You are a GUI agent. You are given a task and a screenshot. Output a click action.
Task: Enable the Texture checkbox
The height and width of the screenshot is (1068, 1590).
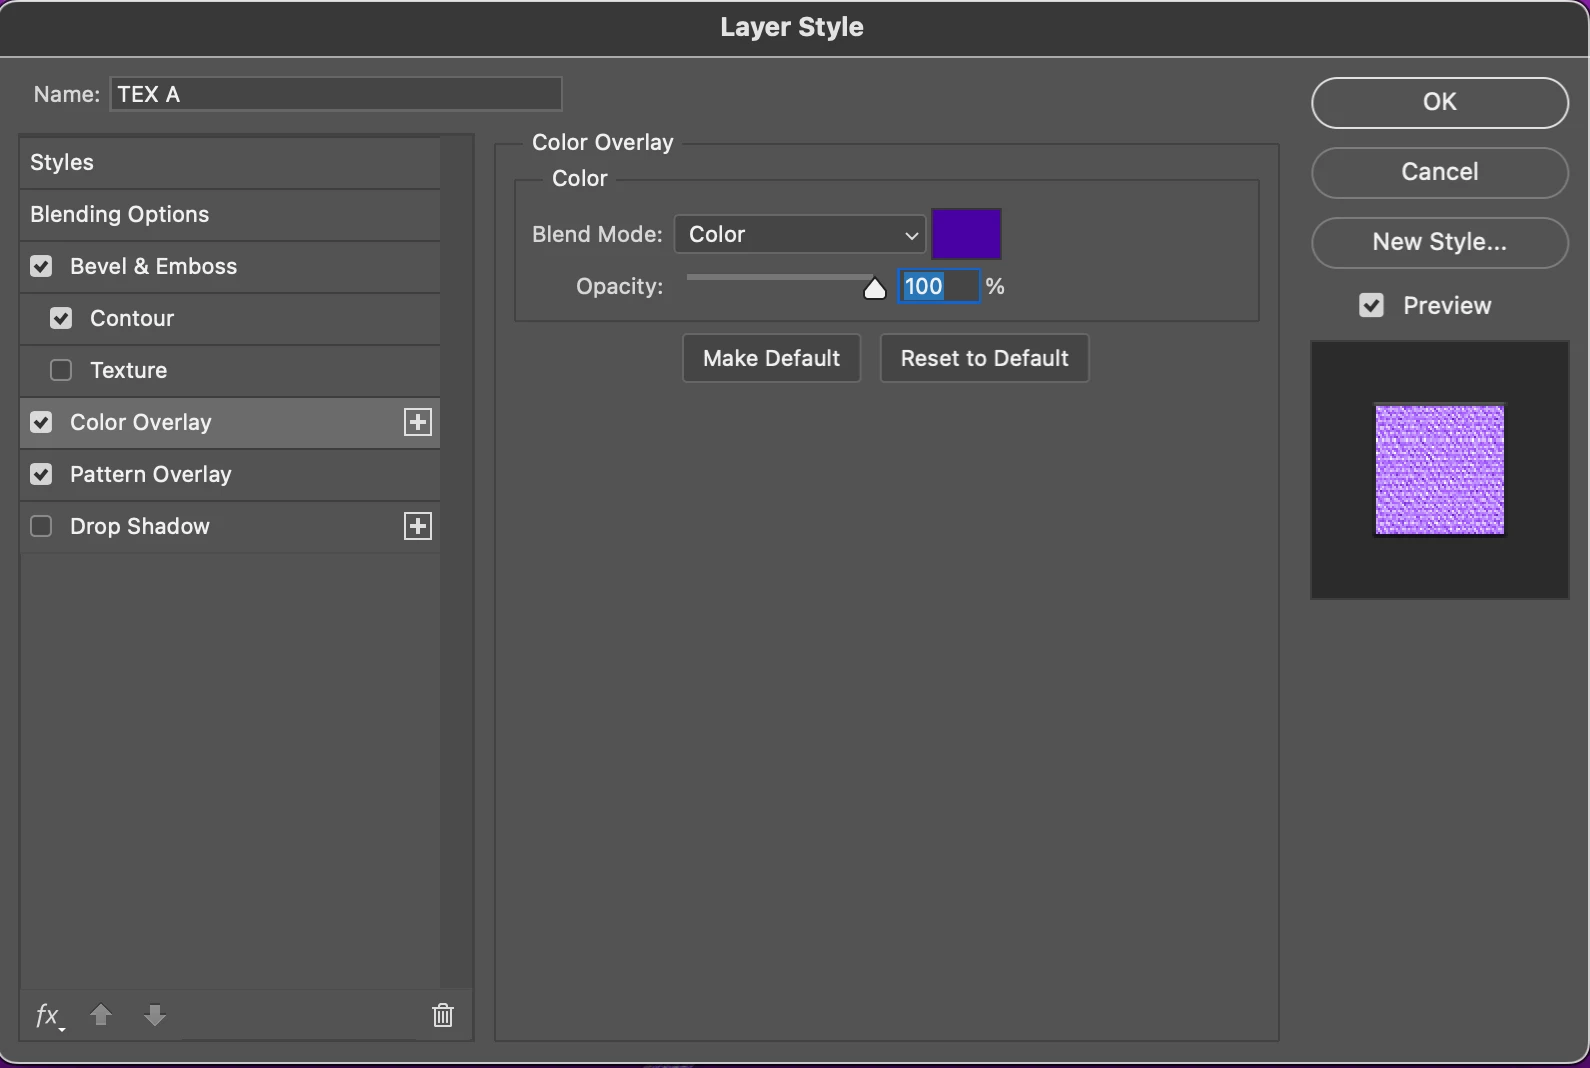pyautogui.click(x=61, y=370)
